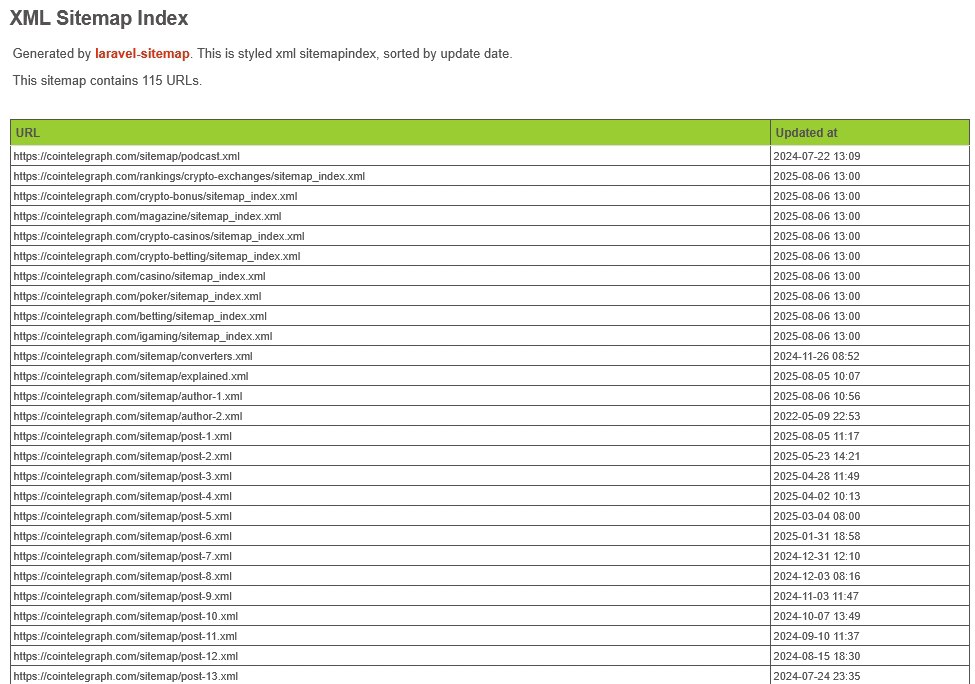Open the sitemap/post-2.xml link
Image resolution: width=975 pixels, height=684 pixels.
point(122,456)
